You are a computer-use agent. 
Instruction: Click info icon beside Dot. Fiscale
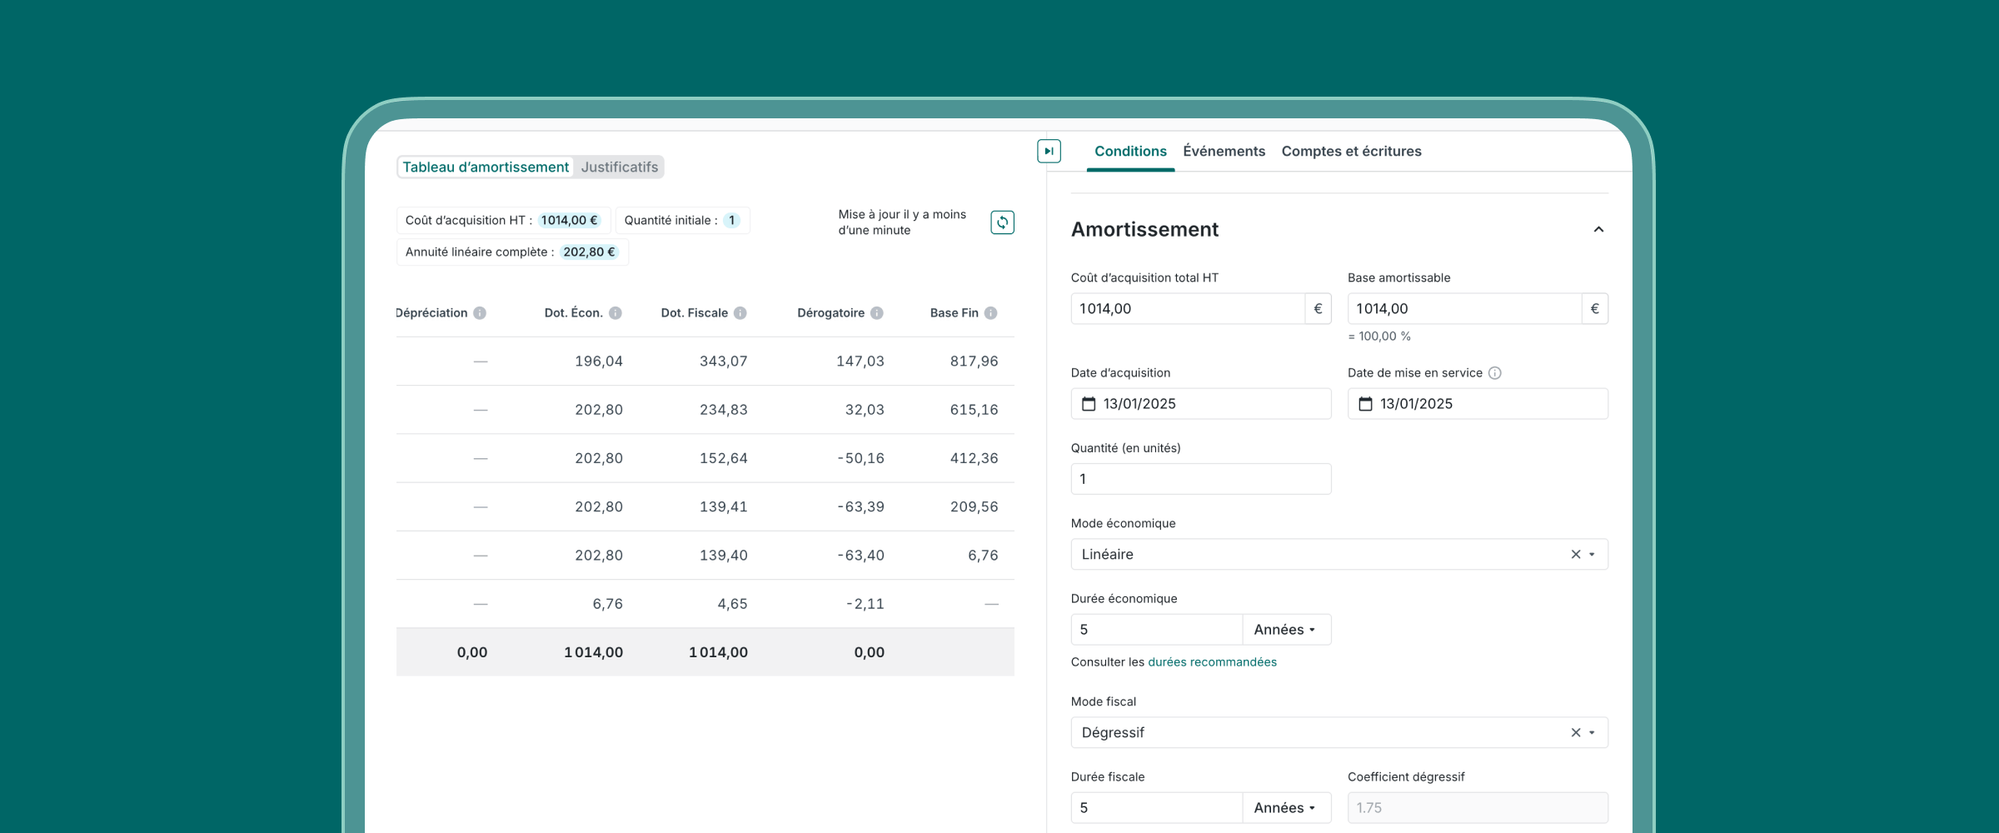pos(740,313)
